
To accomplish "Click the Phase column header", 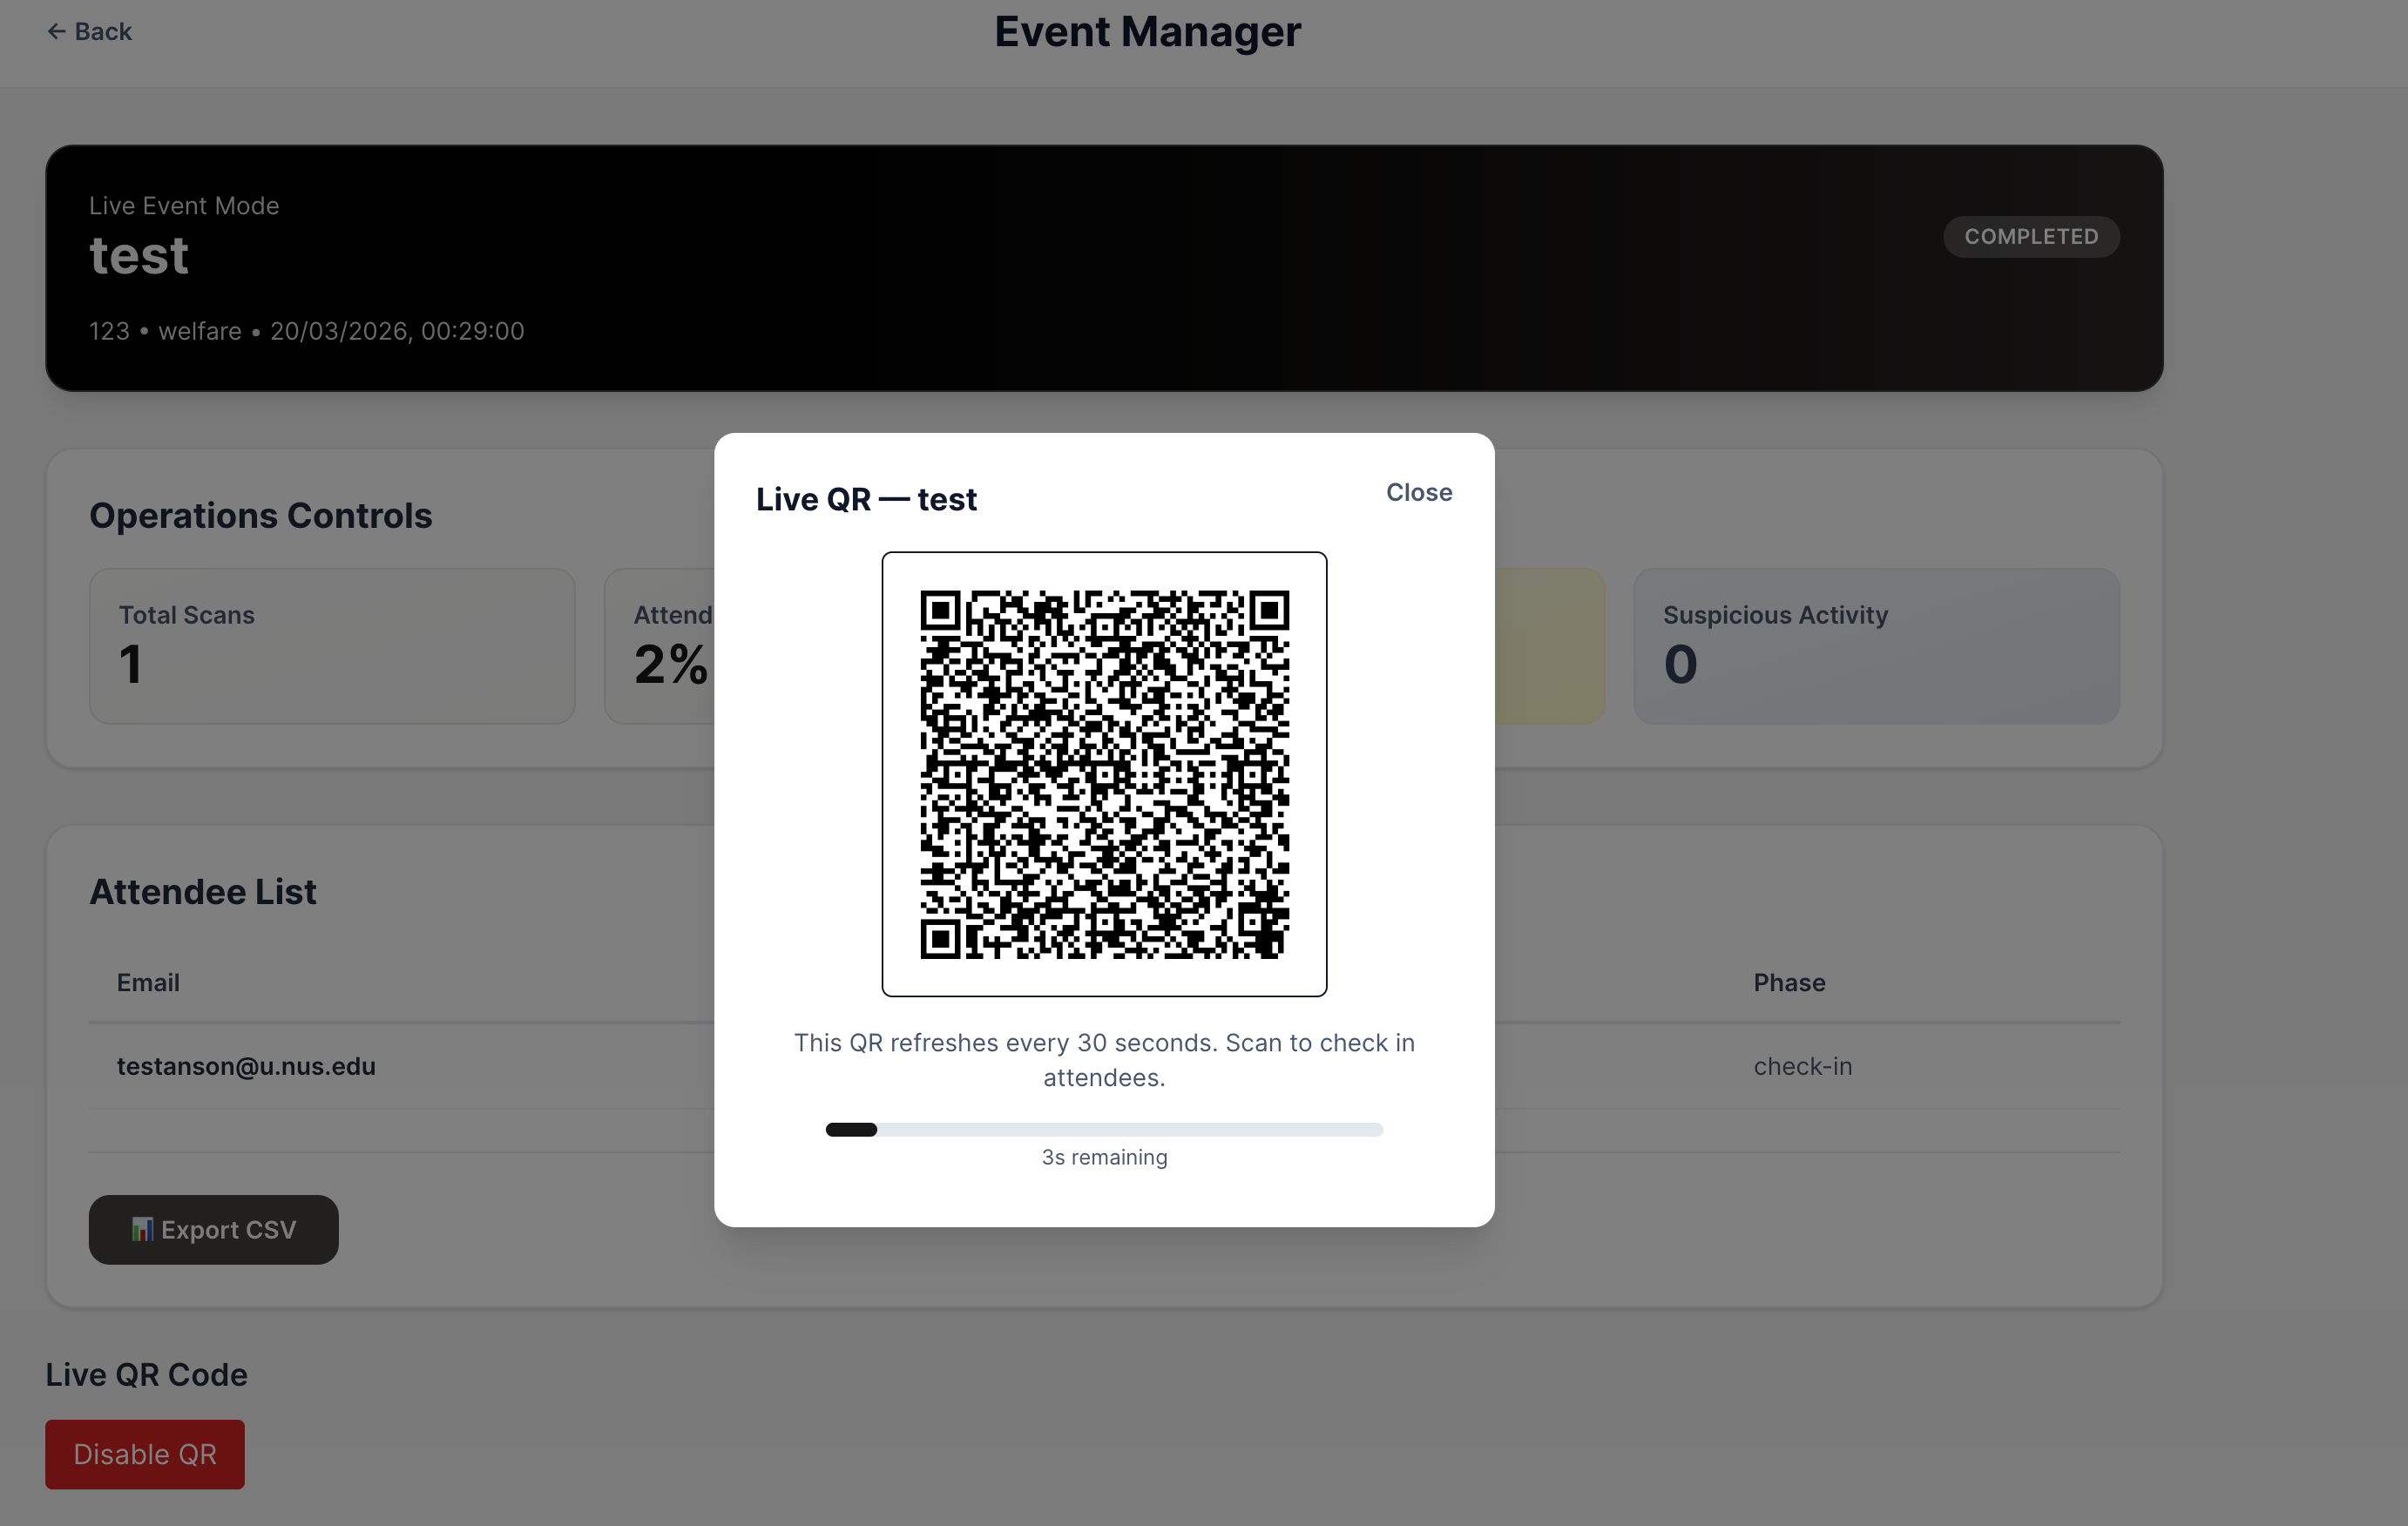I will 1788,983.
